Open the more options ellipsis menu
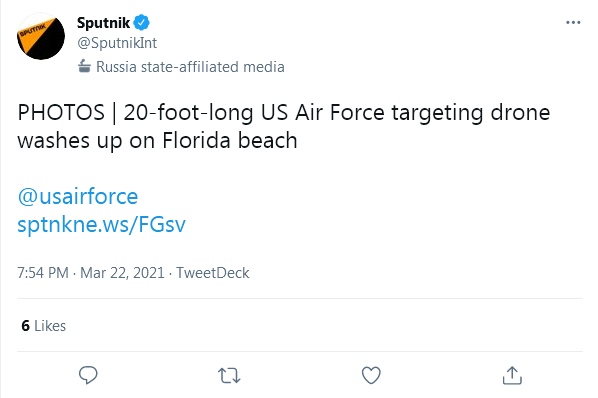This screenshot has width=598, height=398. click(573, 23)
